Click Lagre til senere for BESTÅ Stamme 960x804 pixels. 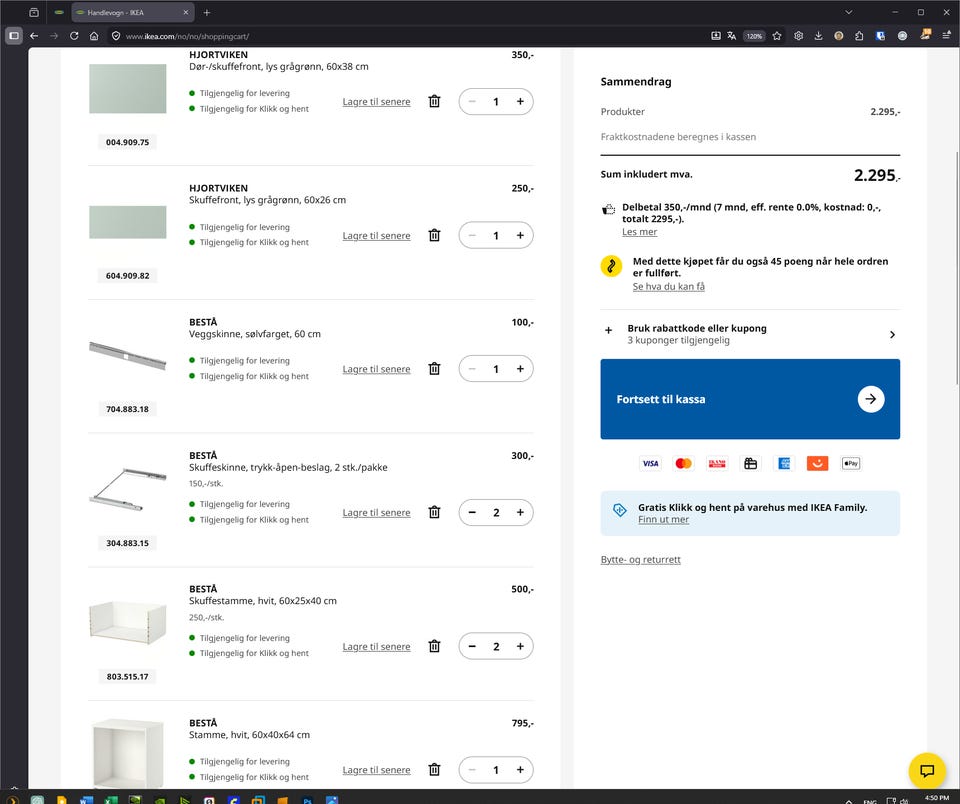click(x=377, y=770)
